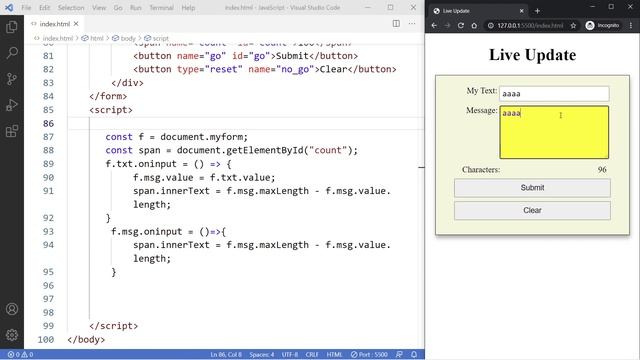The height and width of the screenshot is (360, 640).
Task: Open the Search view in activity bar
Action: click(x=12, y=53)
